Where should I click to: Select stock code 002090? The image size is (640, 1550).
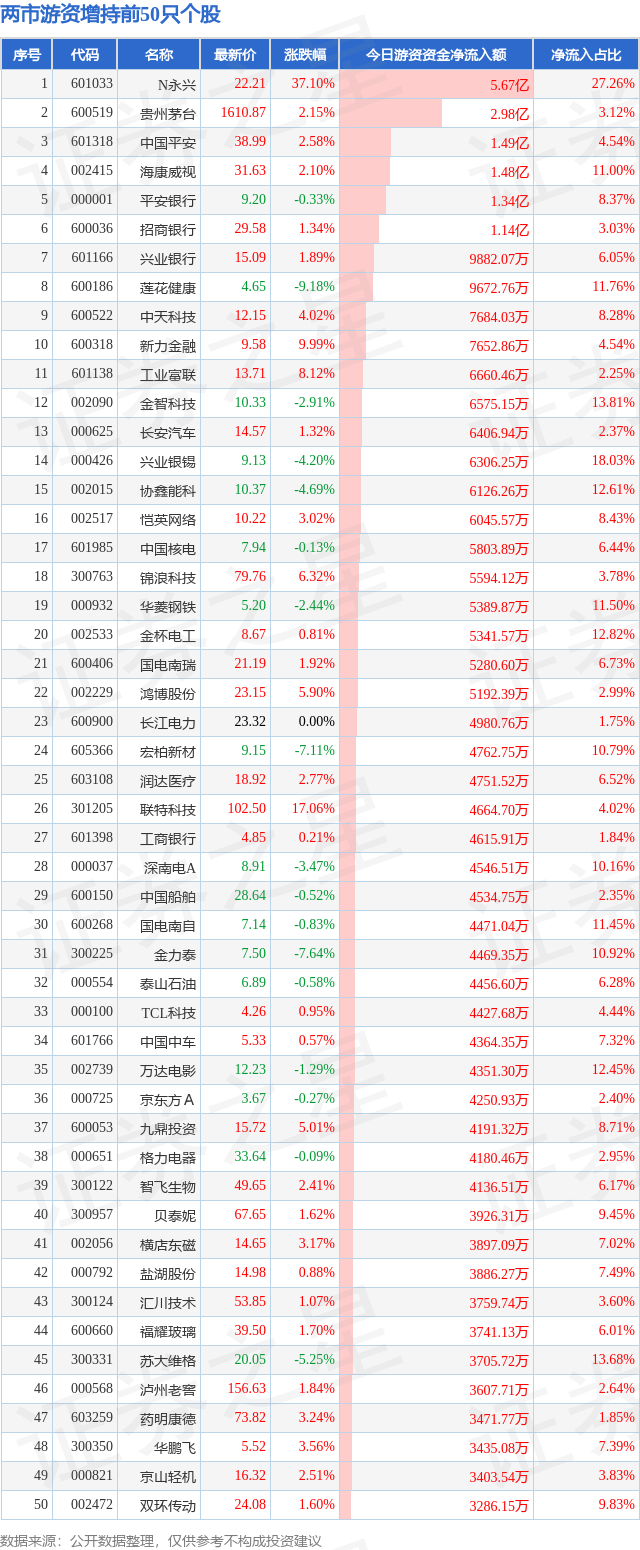(92, 404)
